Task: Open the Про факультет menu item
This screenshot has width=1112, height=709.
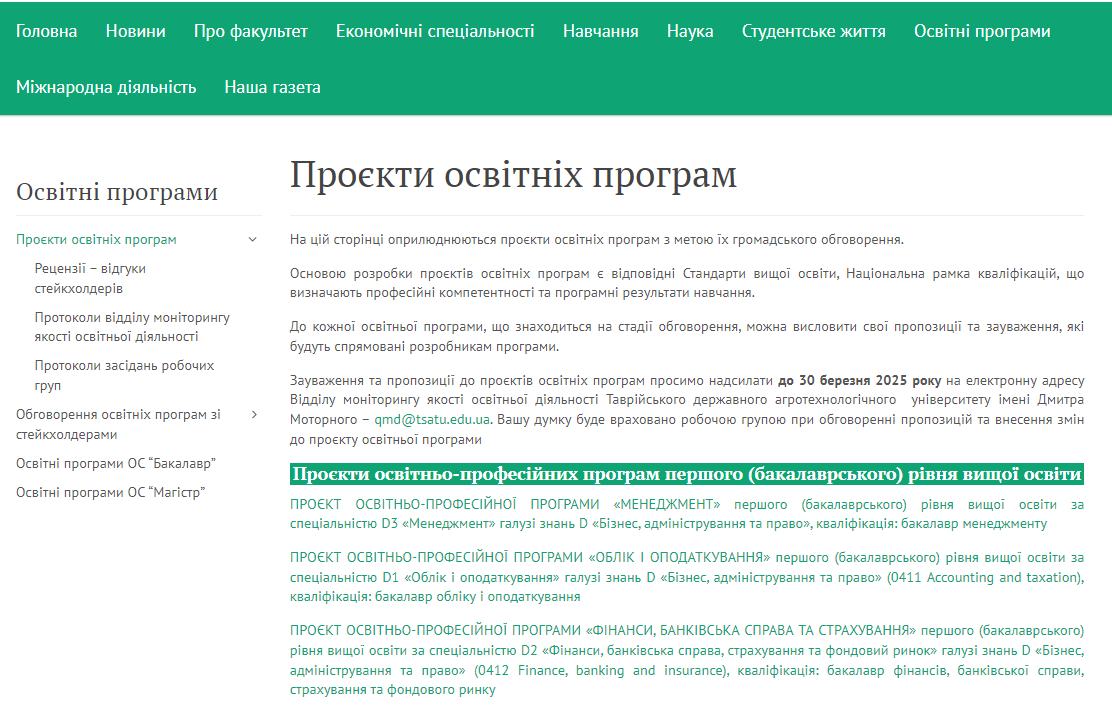Action: click(248, 31)
